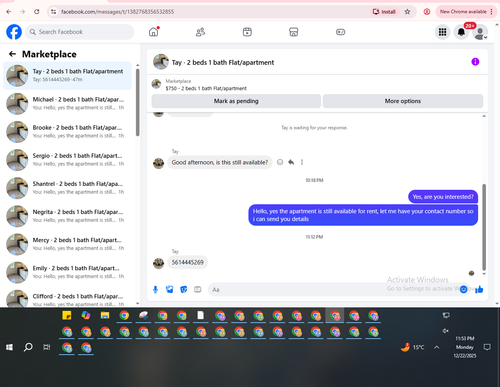Screen dimensions: 500x387
Task: Click the Aa message input field
Action: (x=333, y=289)
